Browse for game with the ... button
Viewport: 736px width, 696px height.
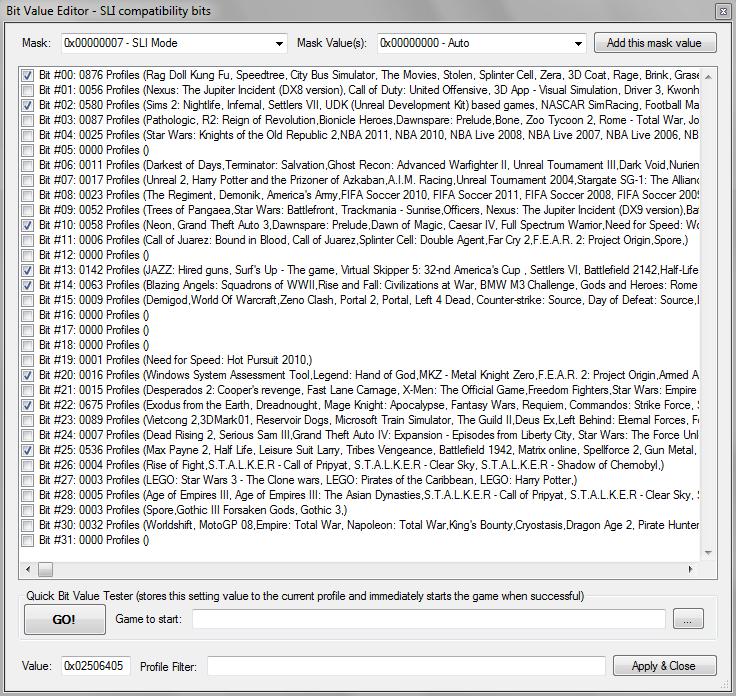[688, 619]
